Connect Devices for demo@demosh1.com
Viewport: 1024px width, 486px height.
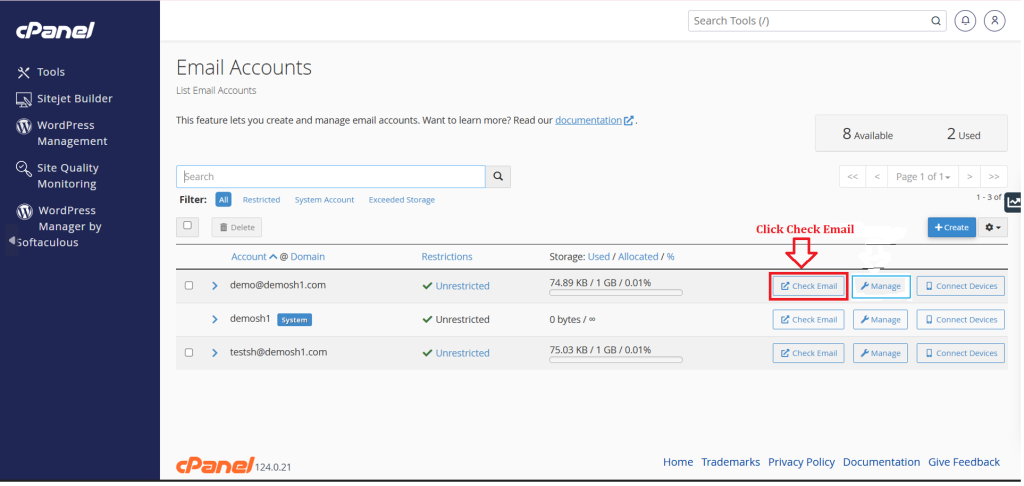pos(961,286)
